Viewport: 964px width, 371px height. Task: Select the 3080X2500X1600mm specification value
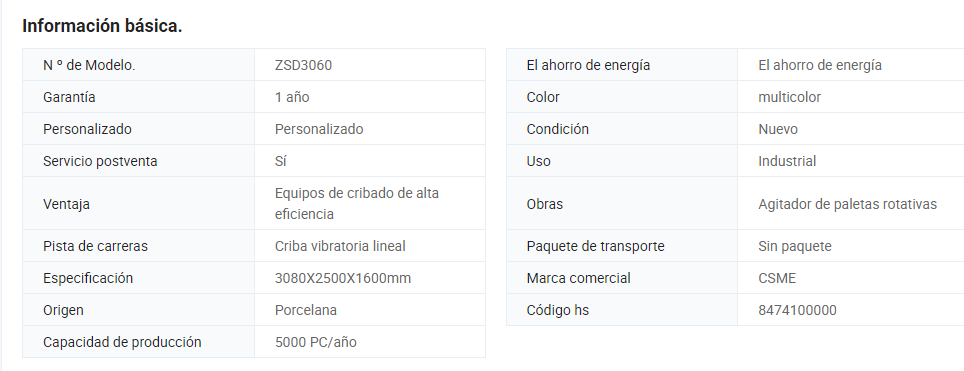coord(343,278)
